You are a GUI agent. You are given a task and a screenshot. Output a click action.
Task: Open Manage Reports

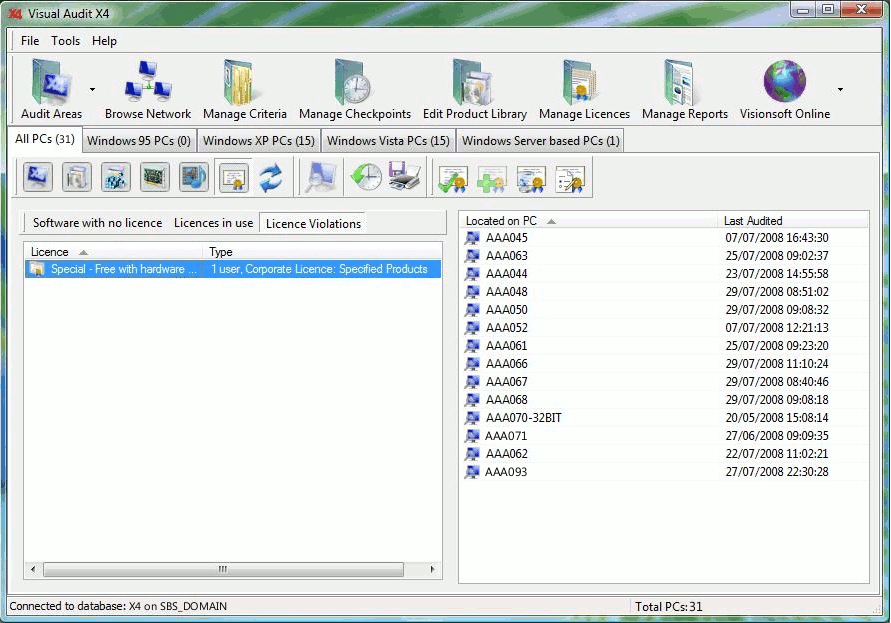click(x=685, y=90)
